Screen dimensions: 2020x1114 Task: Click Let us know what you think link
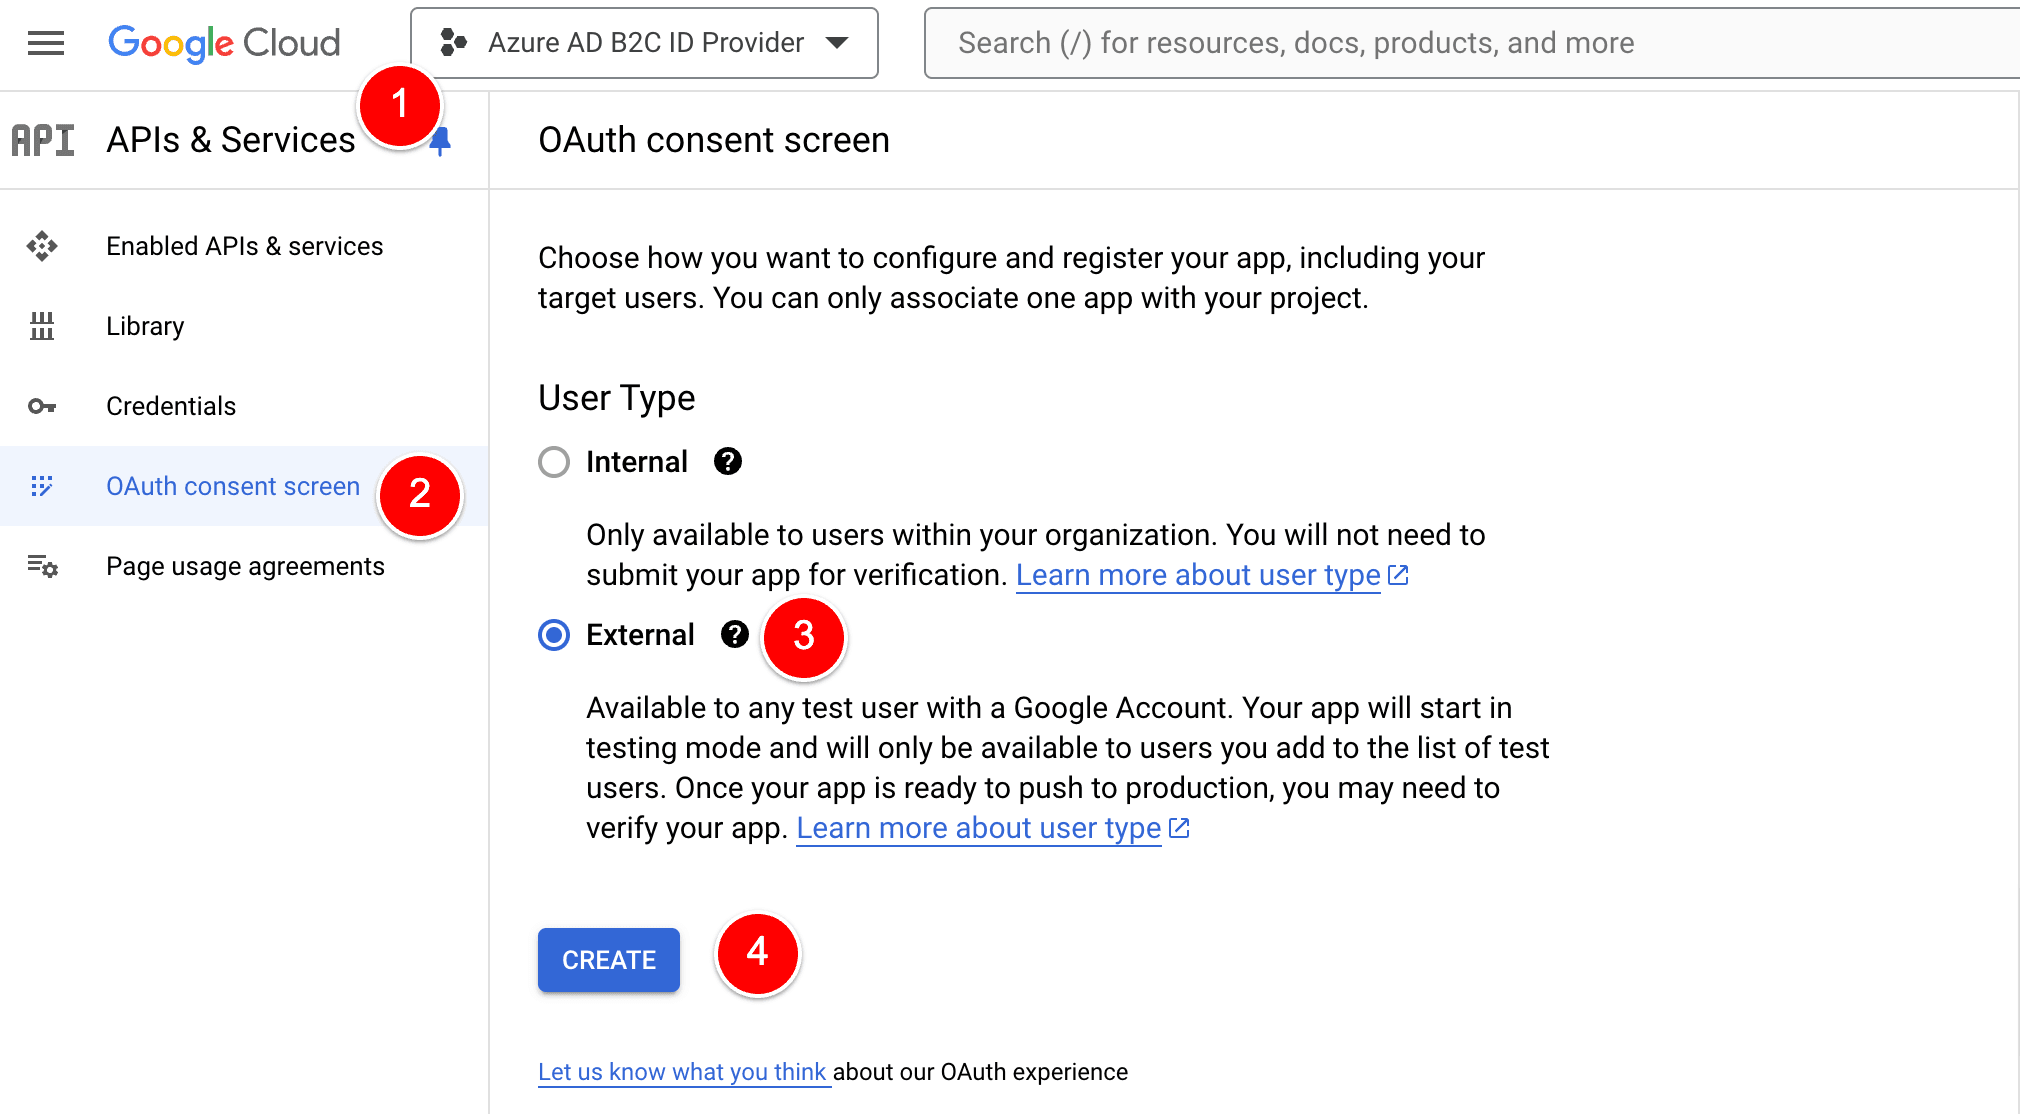click(683, 1072)
